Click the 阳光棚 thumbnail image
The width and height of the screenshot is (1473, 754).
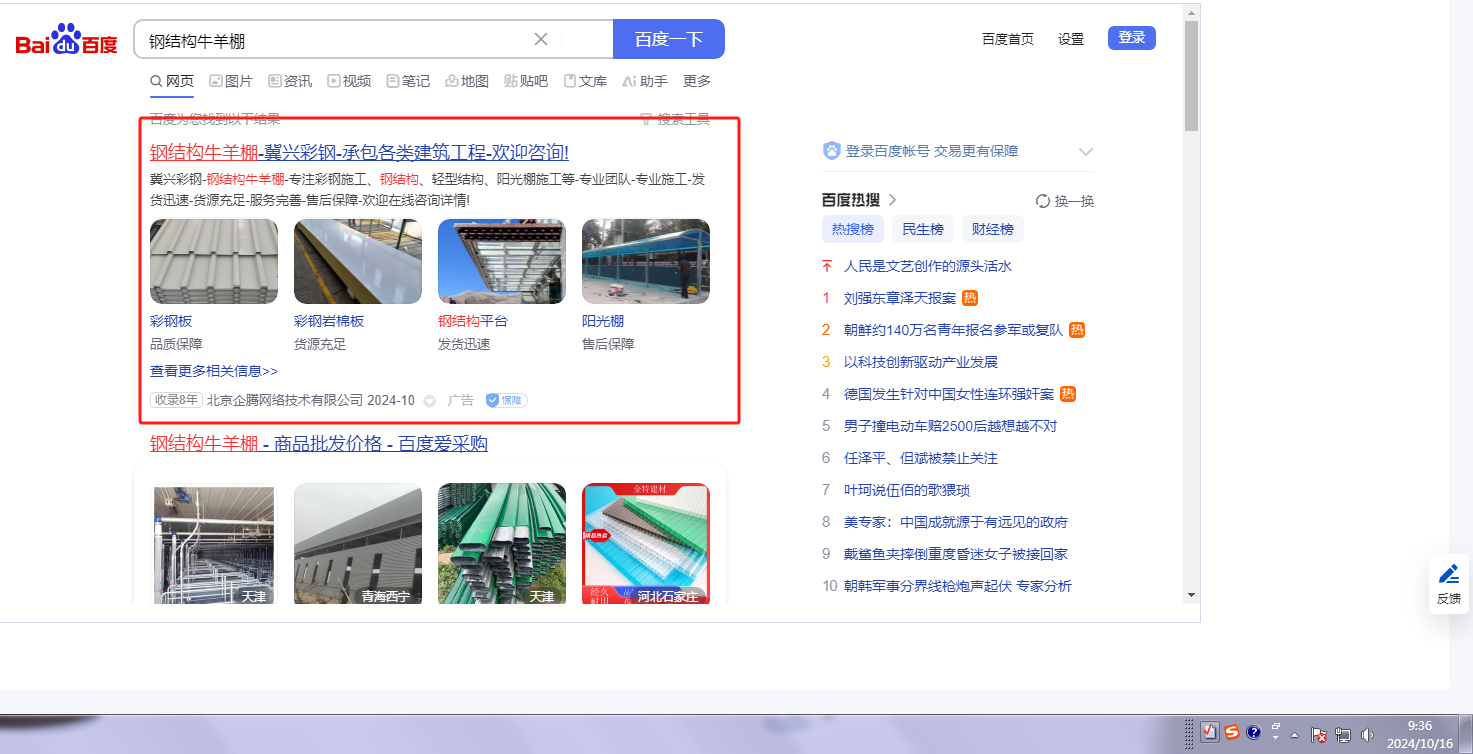pyautogui.click(x=646, y=261)
